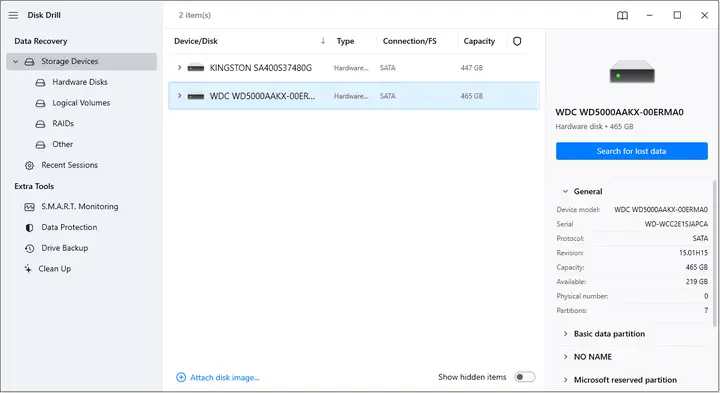Viewport: 720px width, 393px height.
Task: Click the WDC drive icon in list
Action: [x=196, y=96]
